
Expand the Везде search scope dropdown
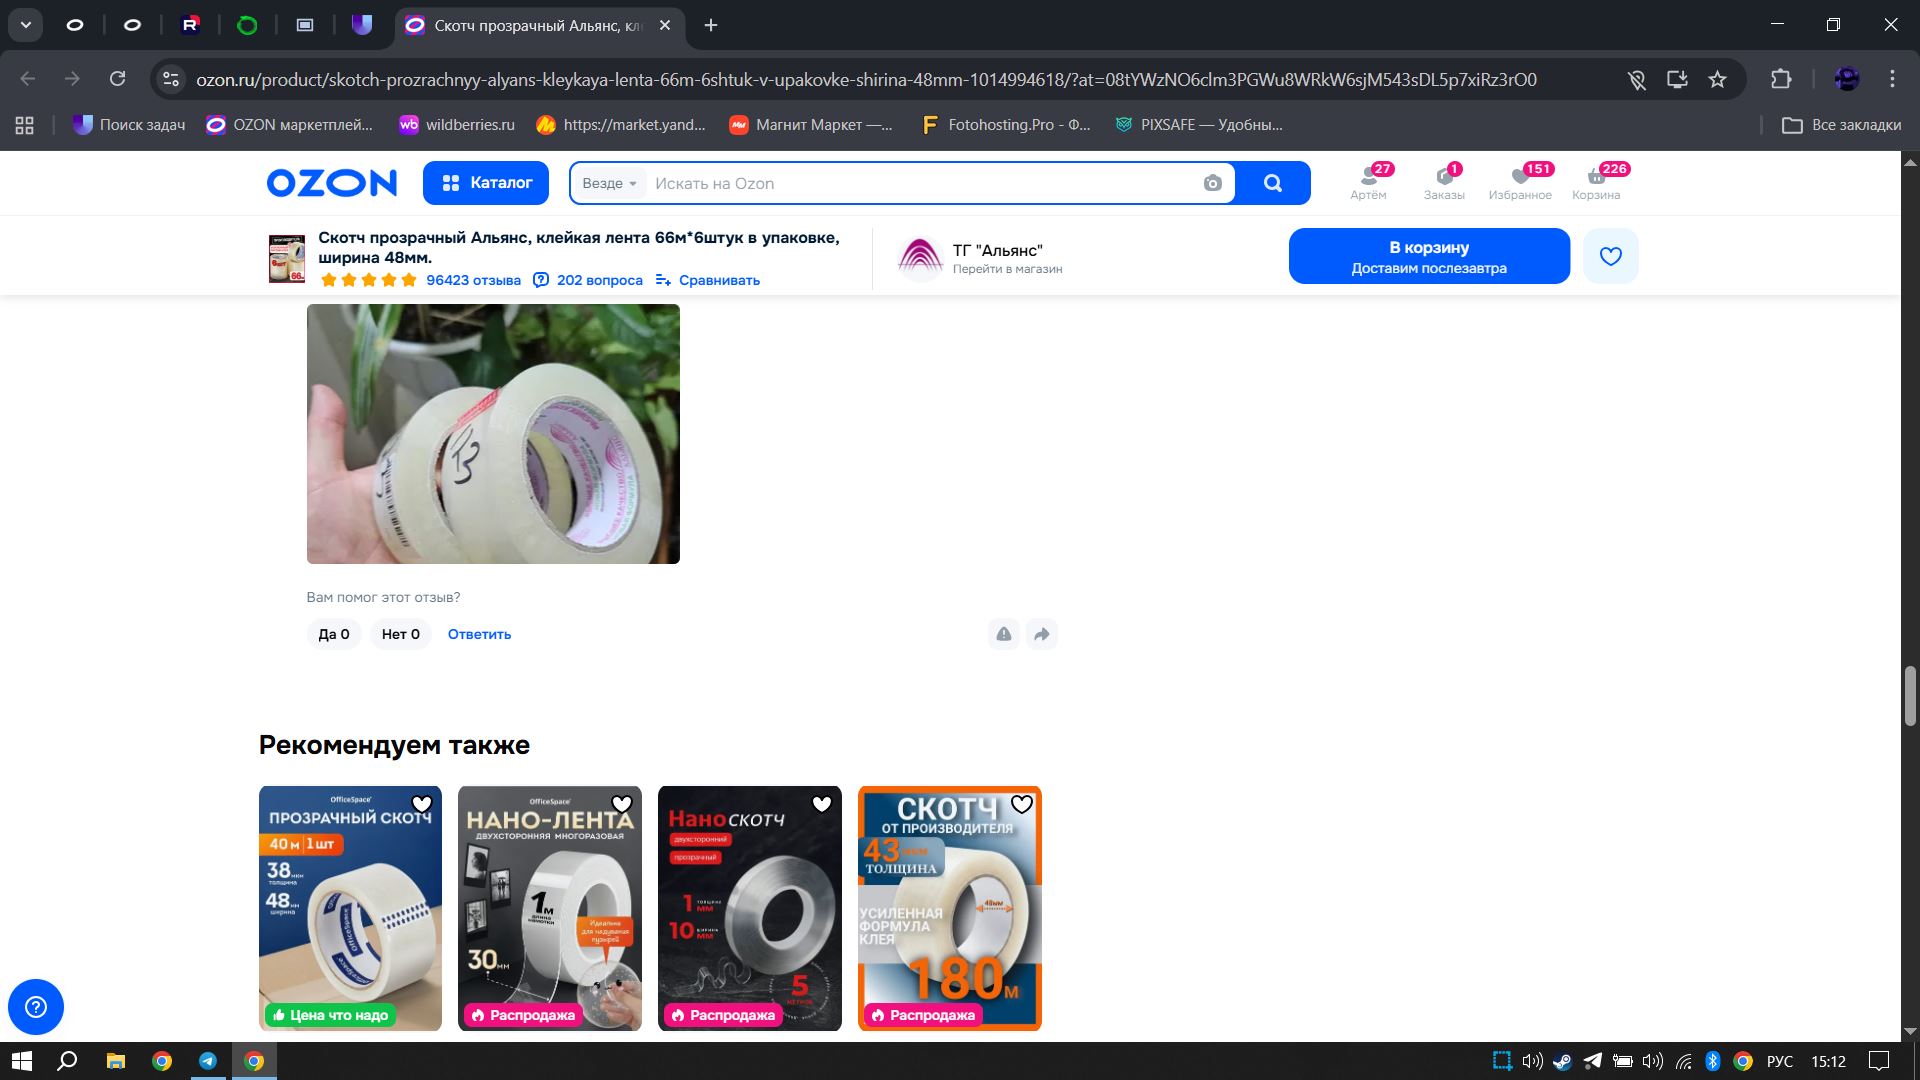coord(609,183)
